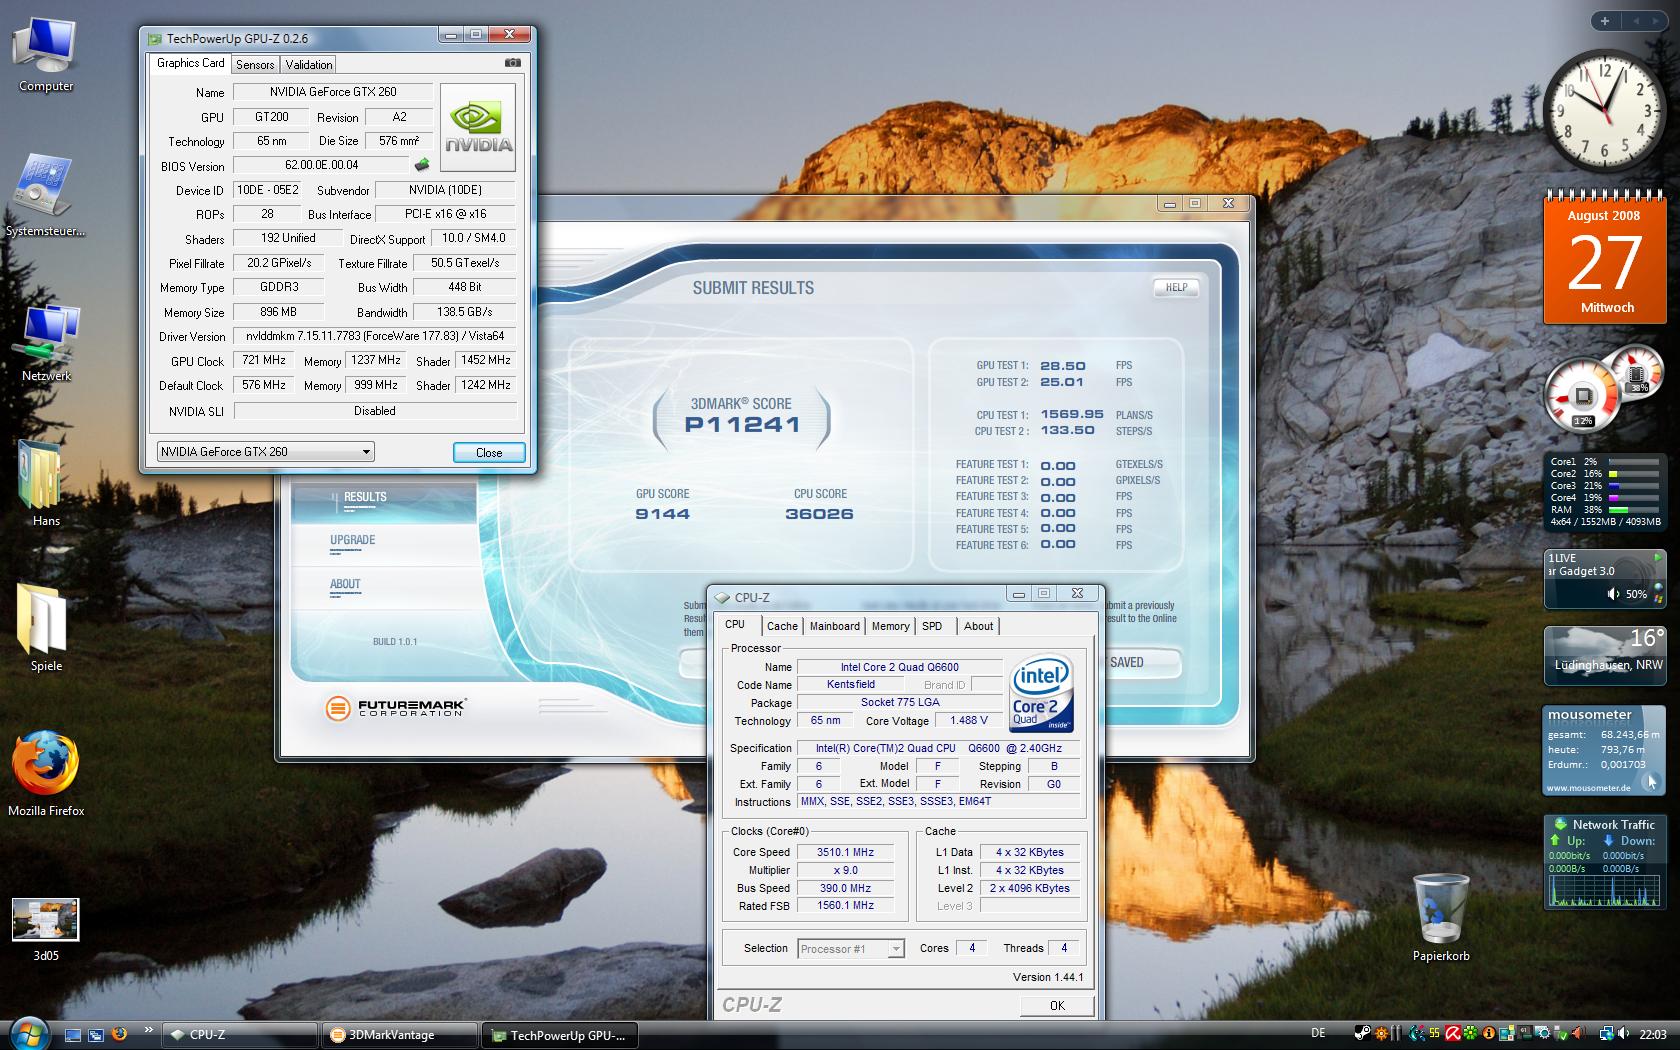Expand the Processor #1 selection dropdown
The image size is (1680, 1050).
click(x=852, y=949)
